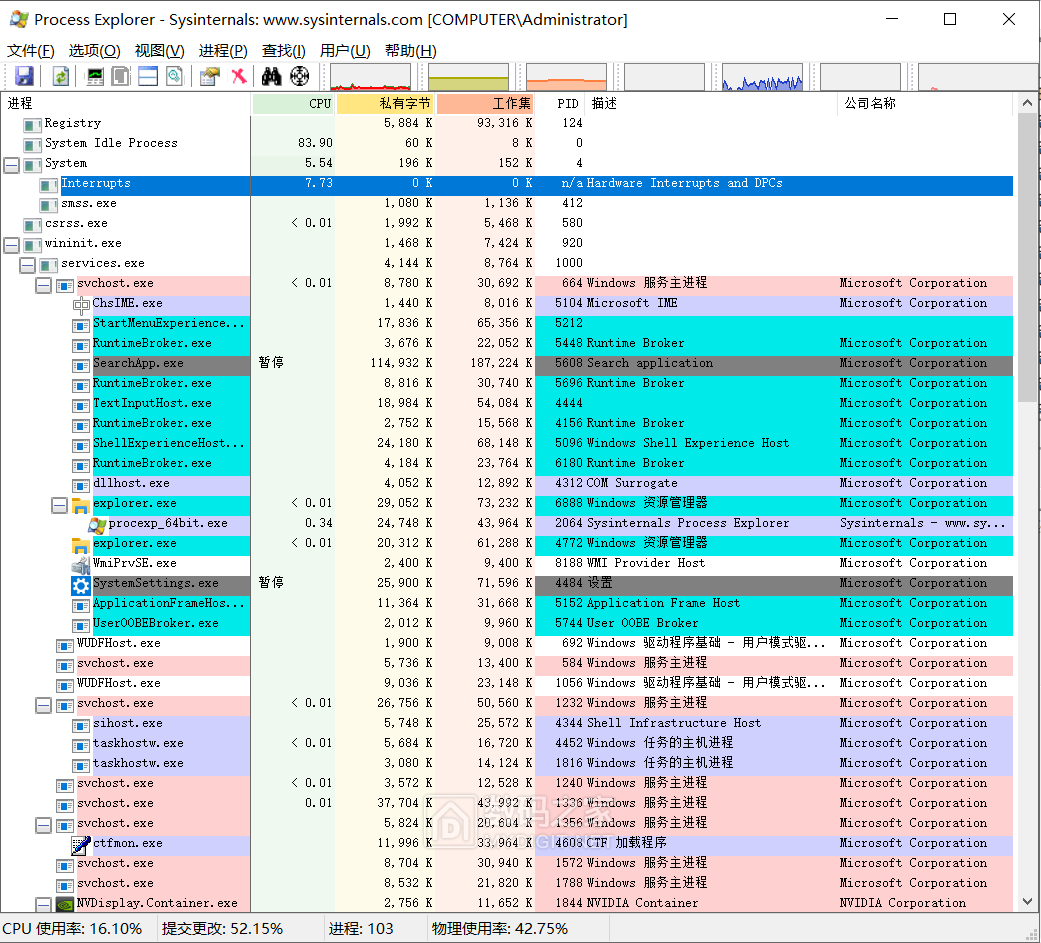
Task: Open the 视图(V) menu
Action: click(x=159, y=51)
